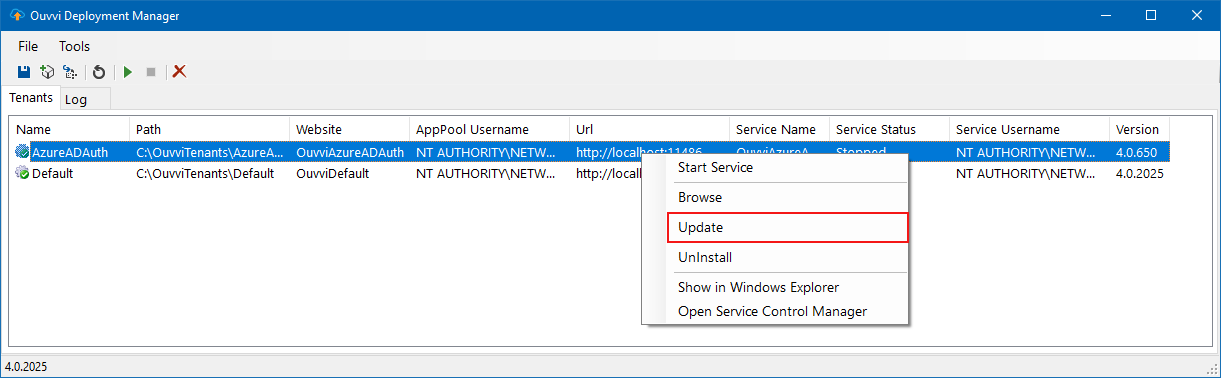The height and width of the screenshot is (378, 1221).
Task: Click the red X delete icon
Action: (180, 72)
